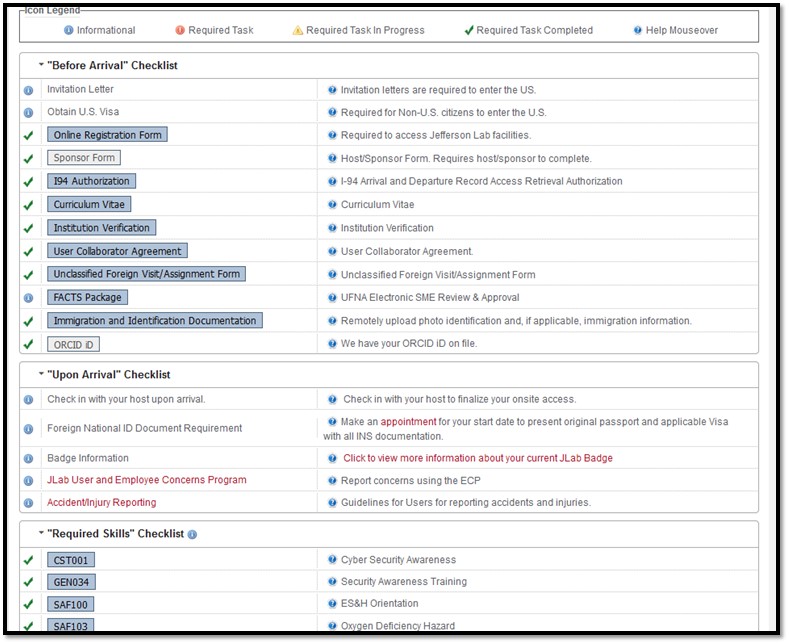Click info icon beside Foreign National ID Requirement
The width and height of the screenshot is (789, 644).
pos(29,429)
